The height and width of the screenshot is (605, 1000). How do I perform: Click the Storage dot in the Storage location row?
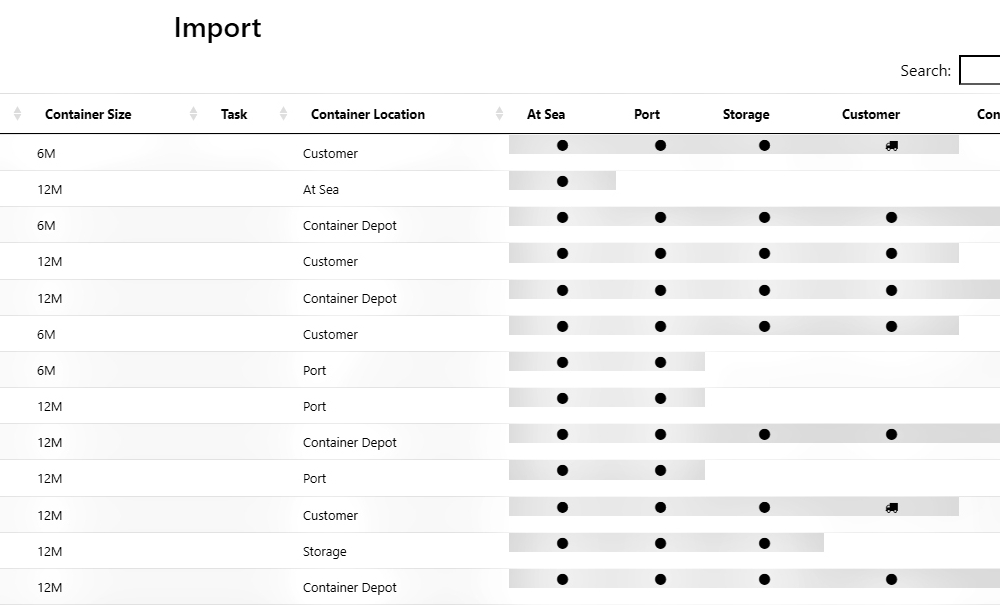click(x=764, y=544)
